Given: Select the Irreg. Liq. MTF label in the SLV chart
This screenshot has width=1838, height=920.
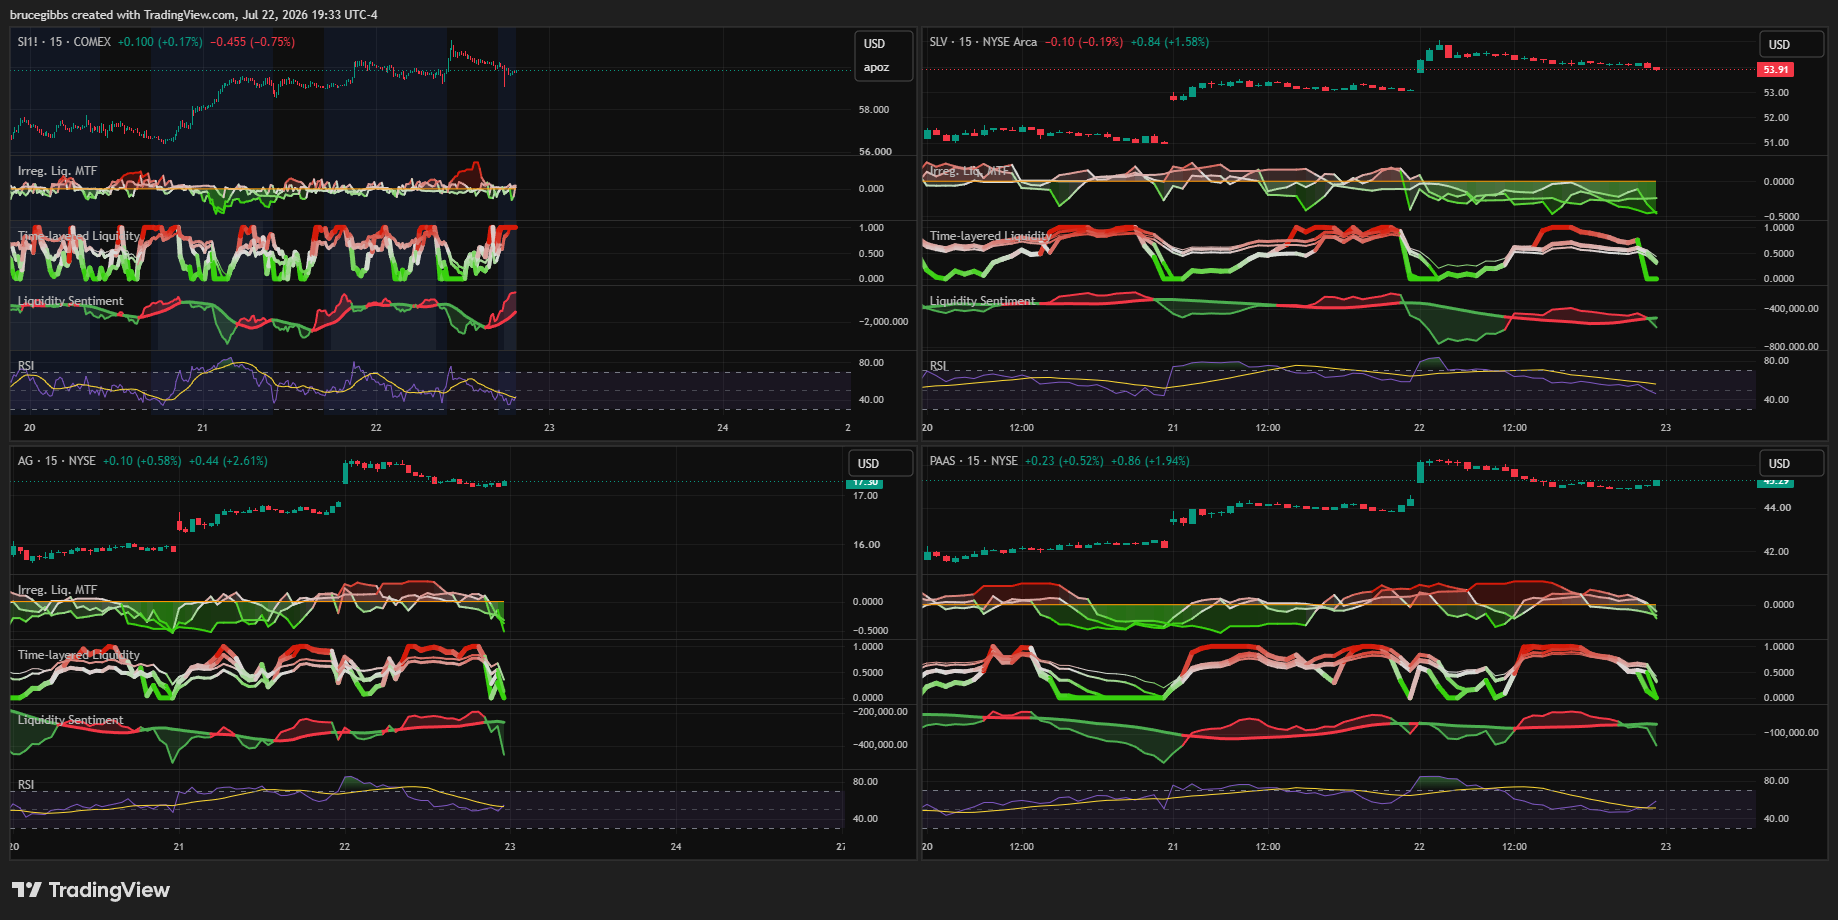Looking at the screenshot, I should 969,171.
